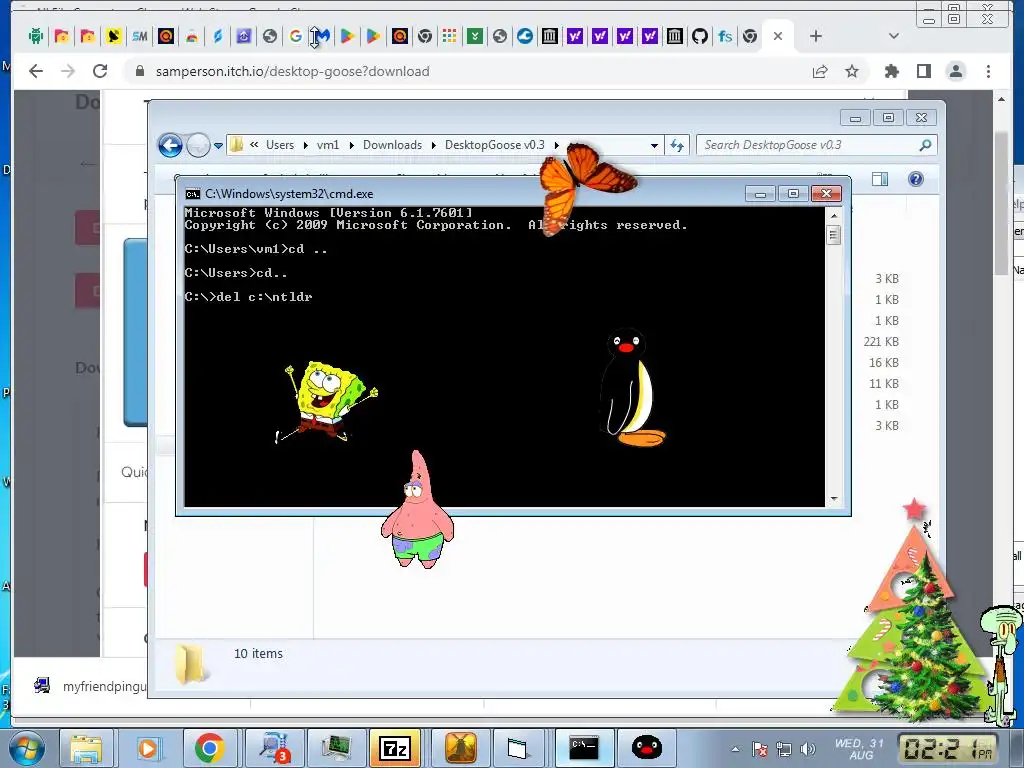
Task: Open Chrome three-dot menu
Action: [989, 71]
